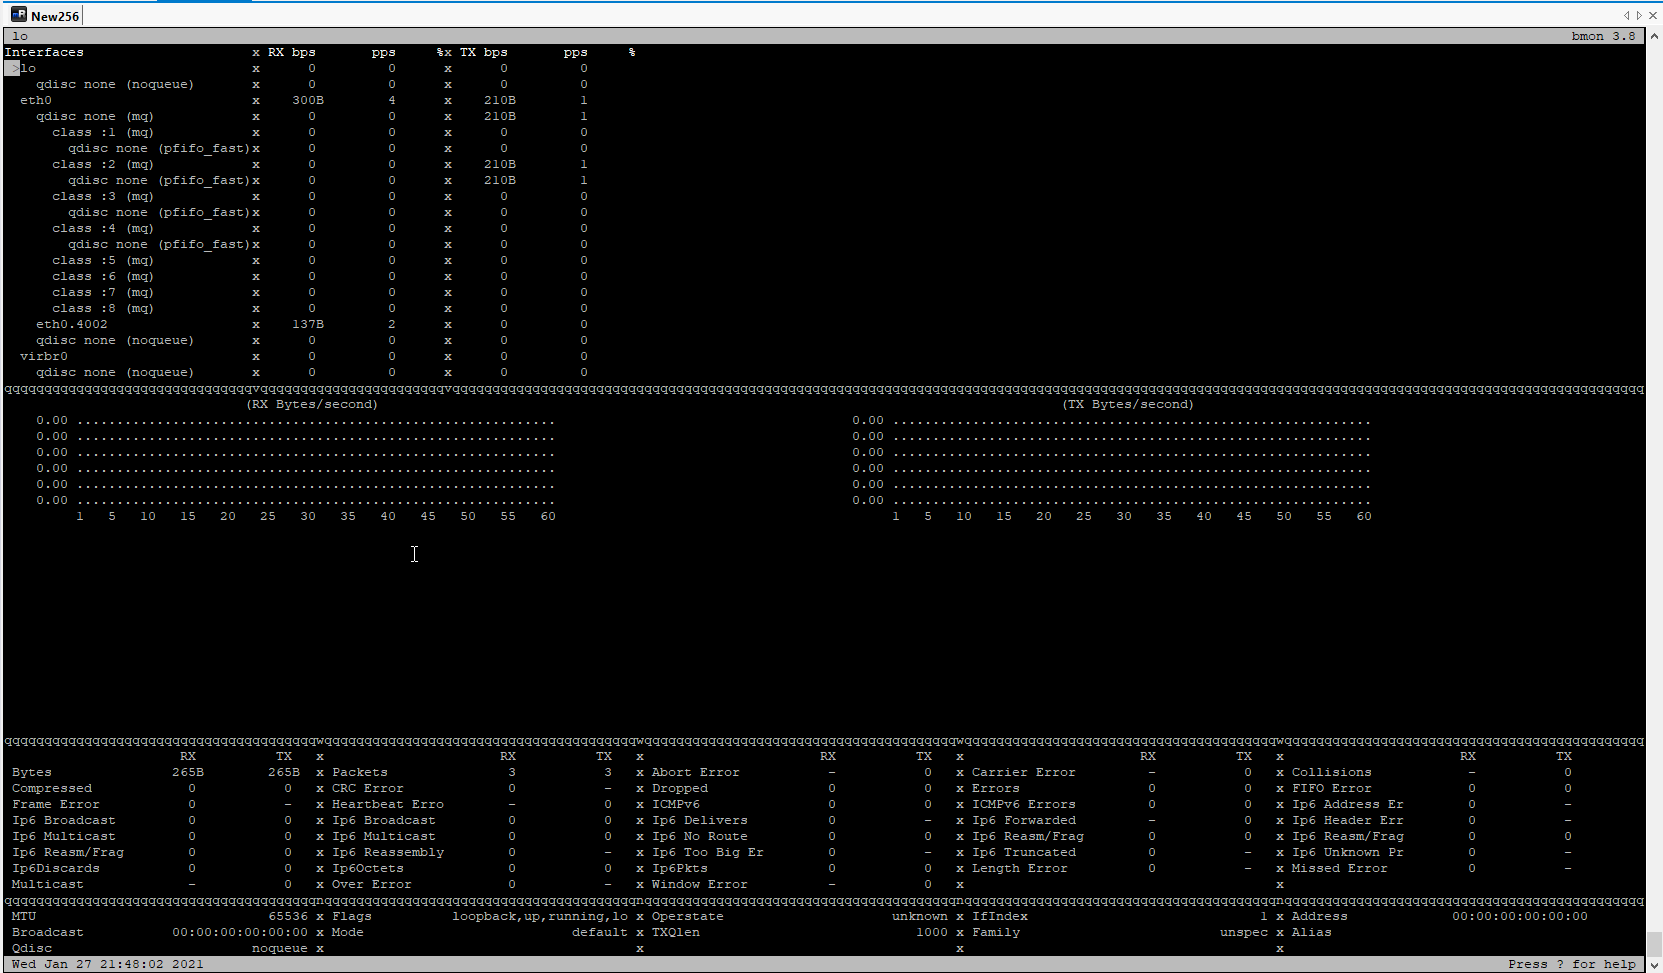The image size is (1663, 973).
Task: Click the Ip6 Truncated statistic label
Action: (1024, 852)
